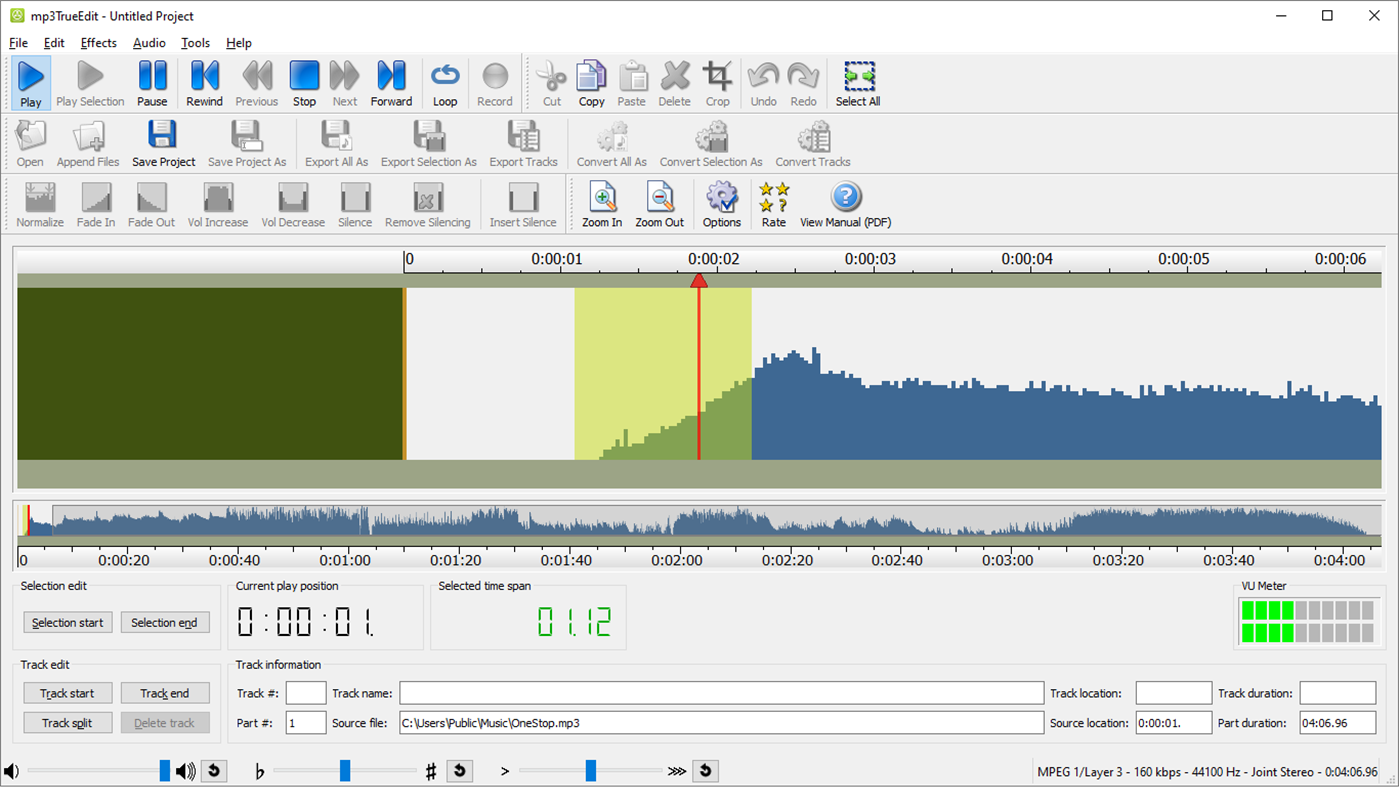Save the current project
The image size is (1399, 787).
pos(163,140)
